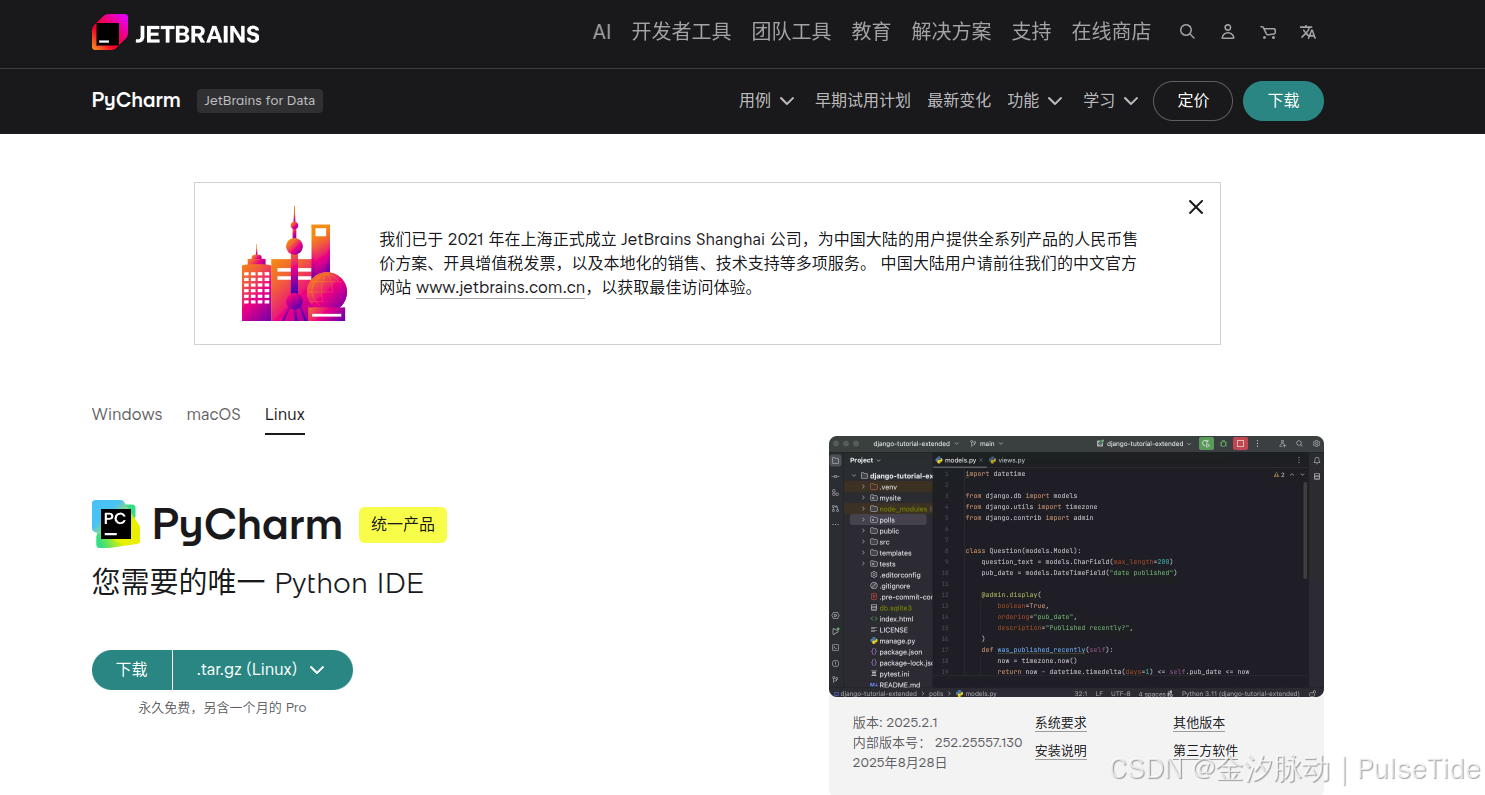This screenshot has width=1485, height=795.
Task: Open the 开发者工具 menu
Action: click(x=681, y=32)
